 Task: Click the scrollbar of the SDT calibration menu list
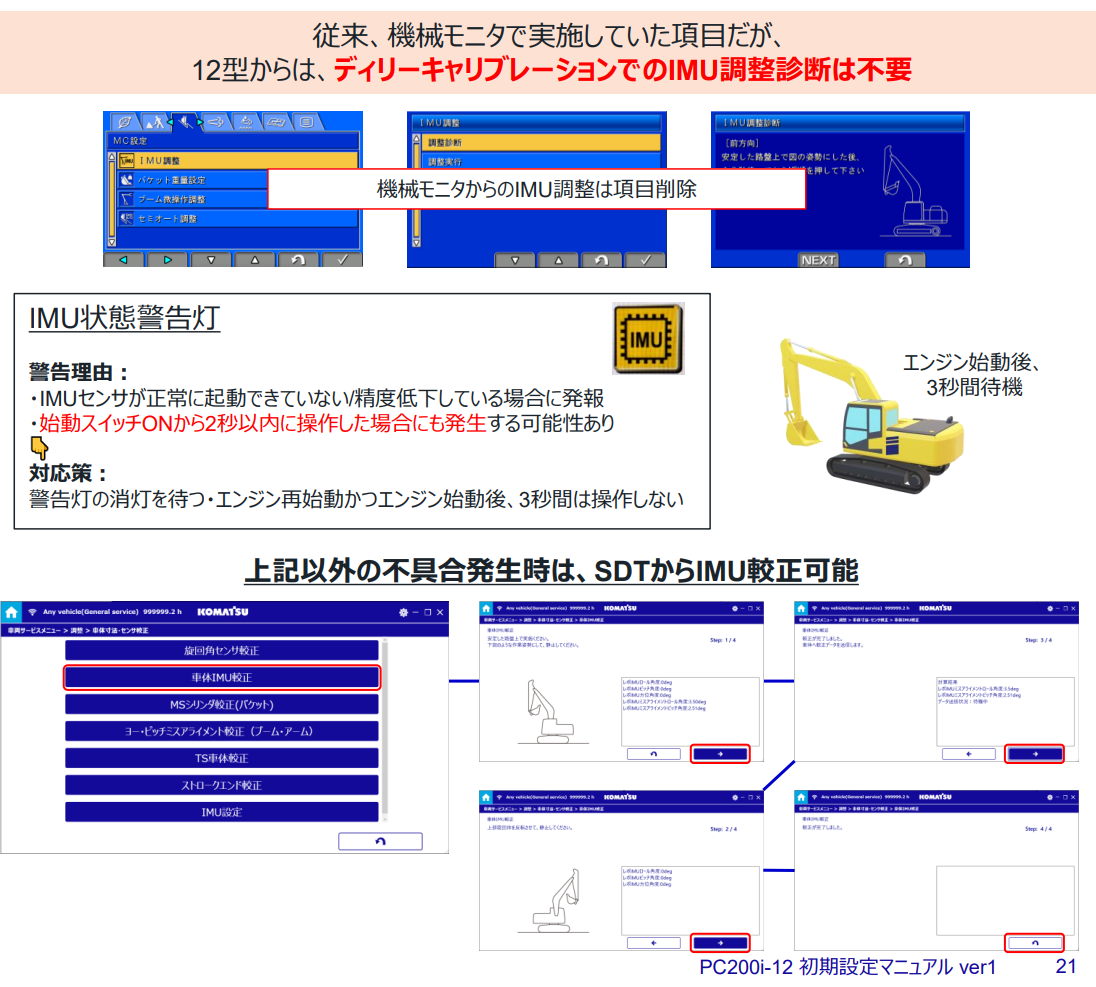(x=385, y=730)
